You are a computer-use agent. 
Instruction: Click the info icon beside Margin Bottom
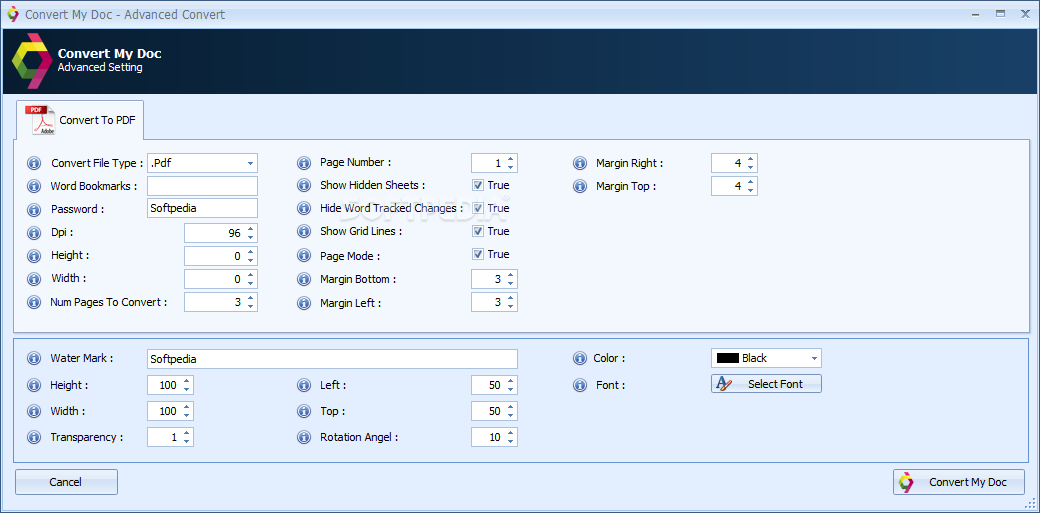pos(304,279)
